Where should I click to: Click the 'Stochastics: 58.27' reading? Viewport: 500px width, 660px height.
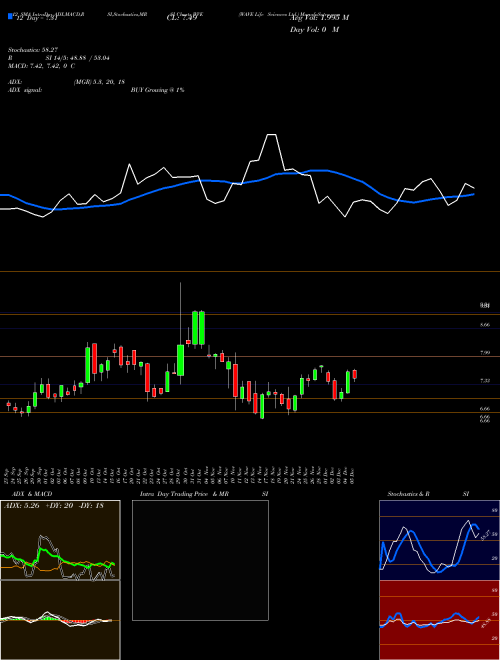point(31,49)
